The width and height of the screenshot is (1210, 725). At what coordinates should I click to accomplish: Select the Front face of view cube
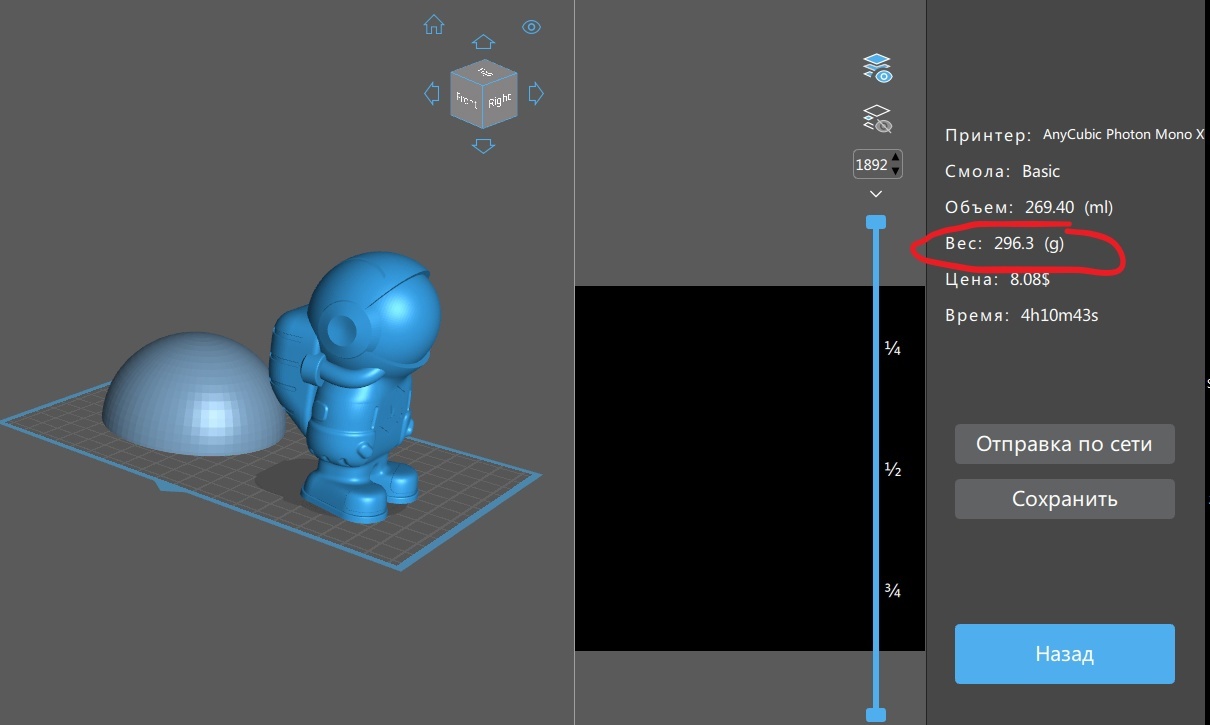466,100
